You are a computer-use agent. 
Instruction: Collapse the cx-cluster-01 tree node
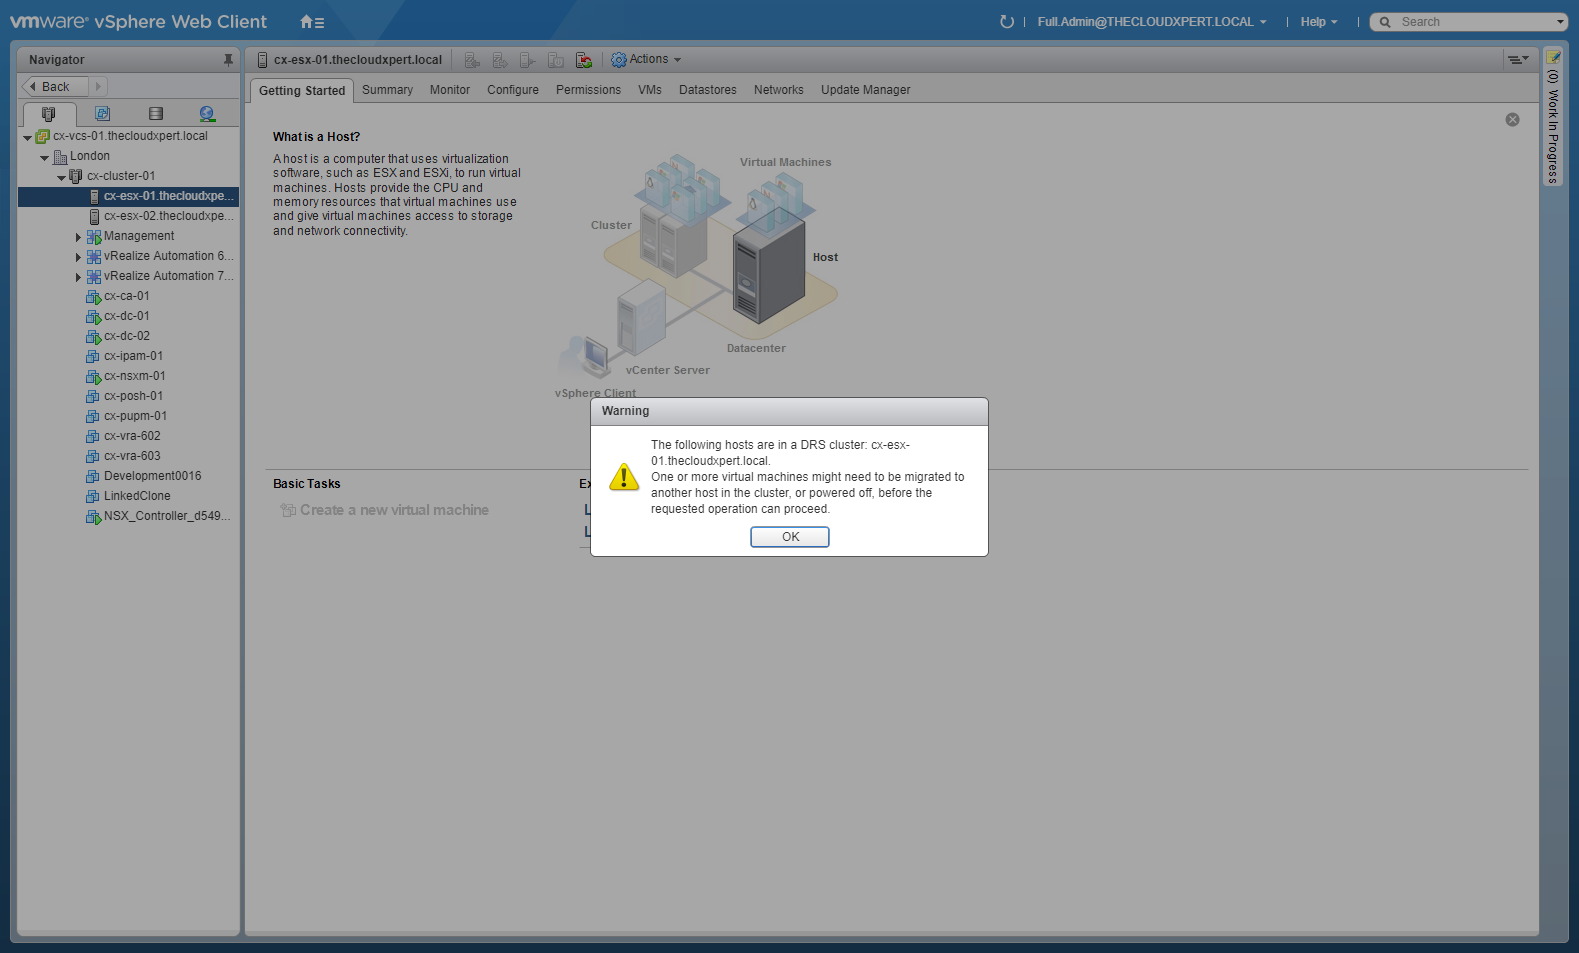(61, 177)
